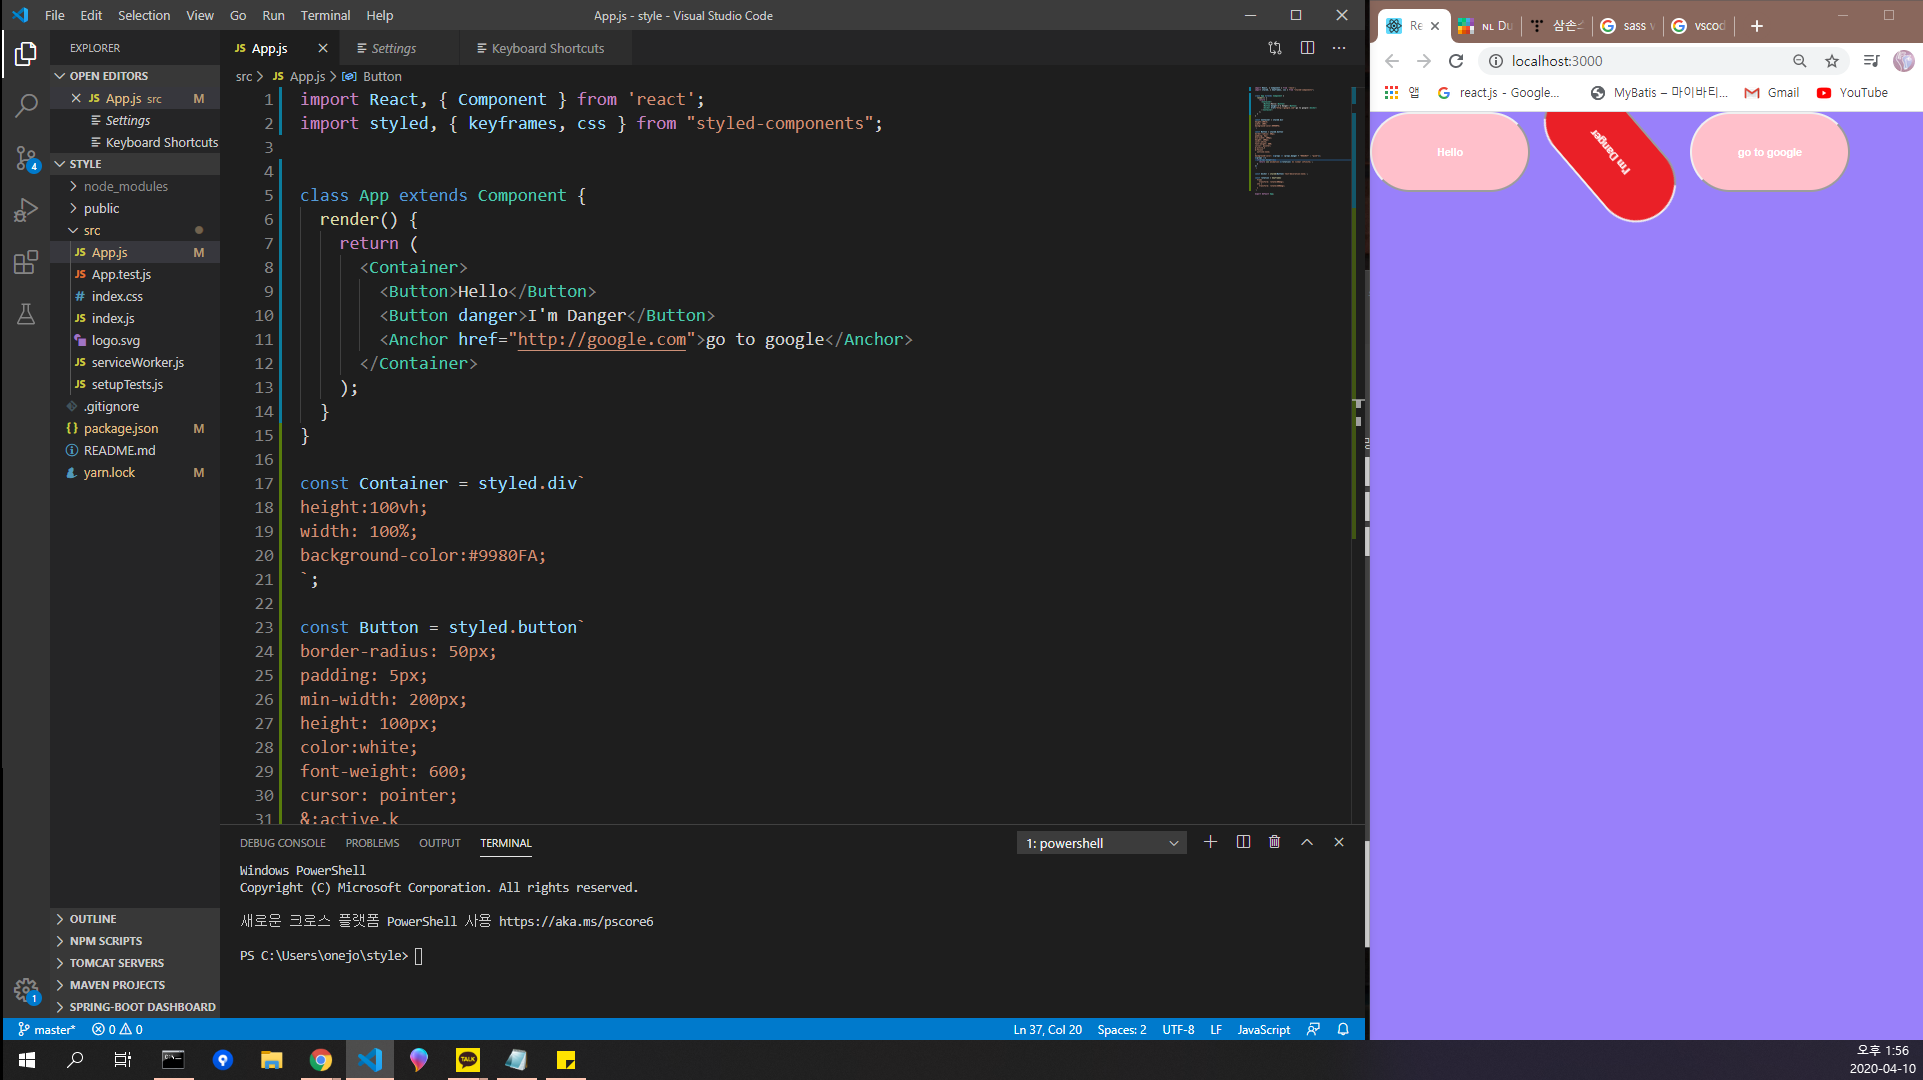The height and width of the screenshot is (1080, 1923).
Task: Switch to the PROBLEMS tab
Action: click(372, 843)
